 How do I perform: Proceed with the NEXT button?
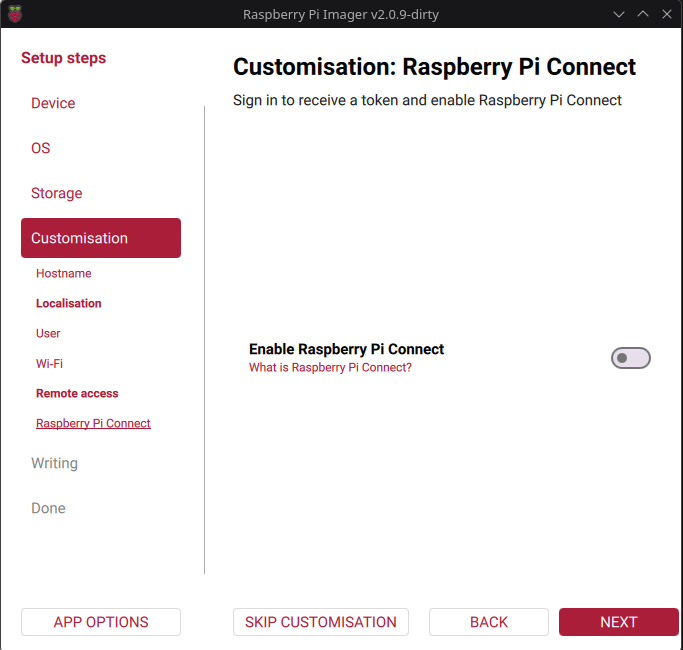(619, 622)
